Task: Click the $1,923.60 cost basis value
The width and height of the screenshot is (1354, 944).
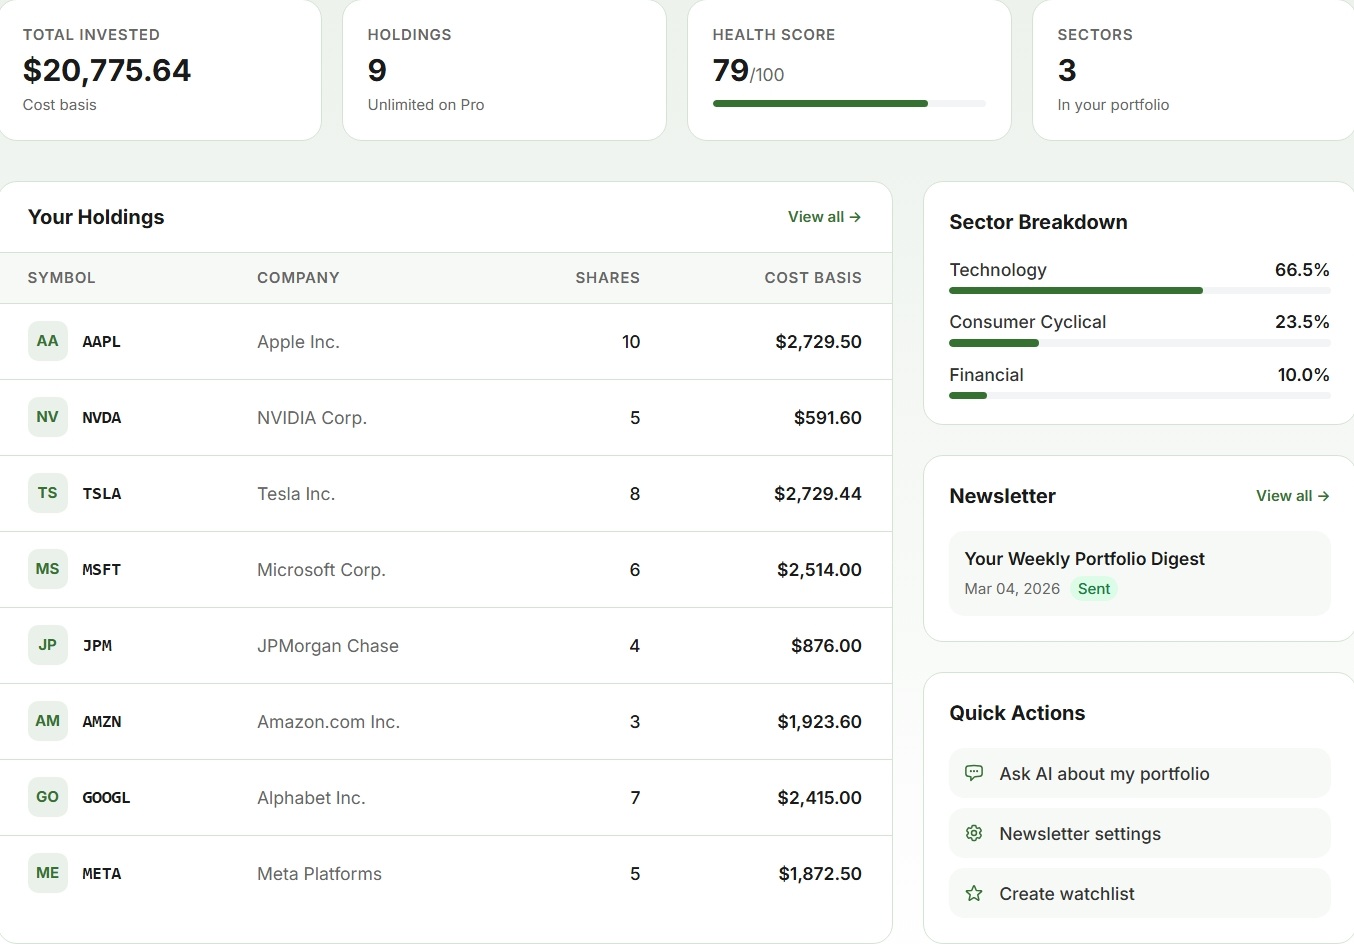Action: 819,722
